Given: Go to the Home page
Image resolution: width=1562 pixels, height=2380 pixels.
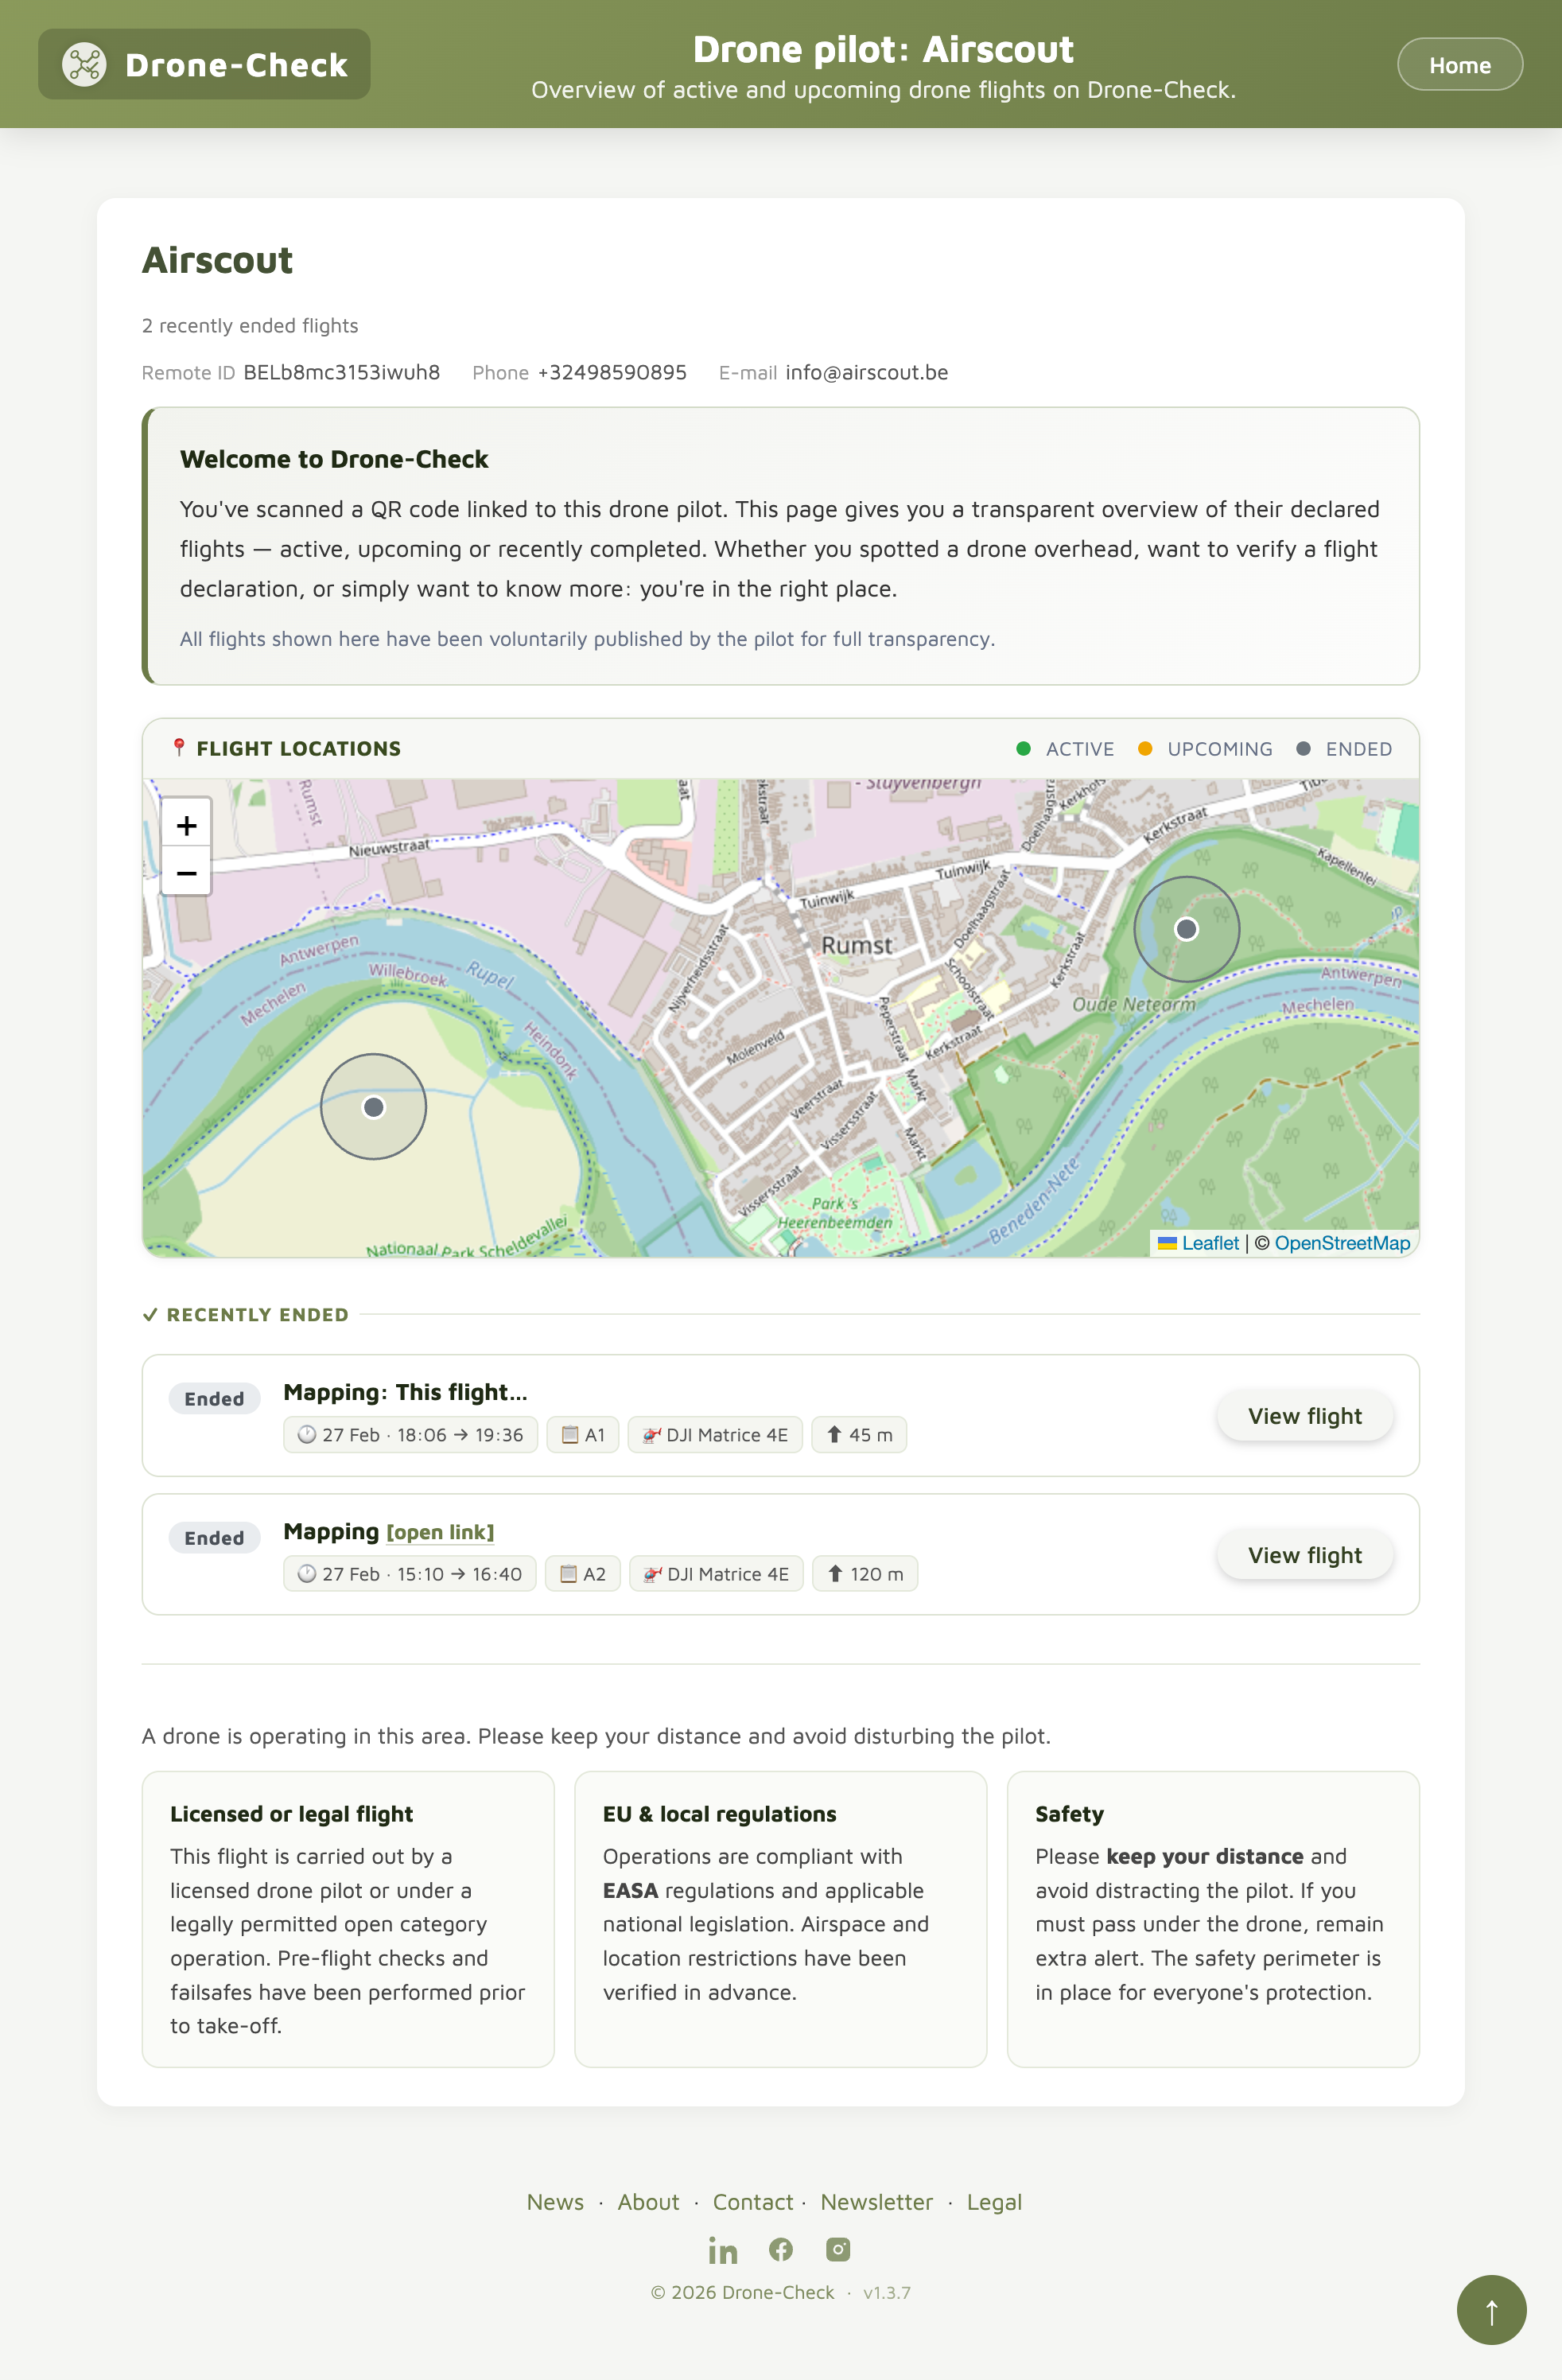Looking at the screenshot, I should 1459,65.
